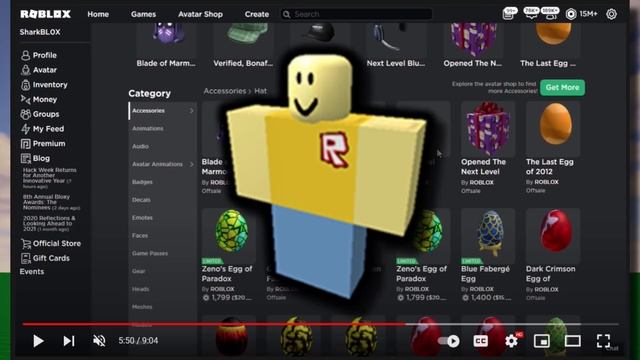Open the 2020 Reflections blog post
This screenshot has height=360, width=640.
[49, 224]
